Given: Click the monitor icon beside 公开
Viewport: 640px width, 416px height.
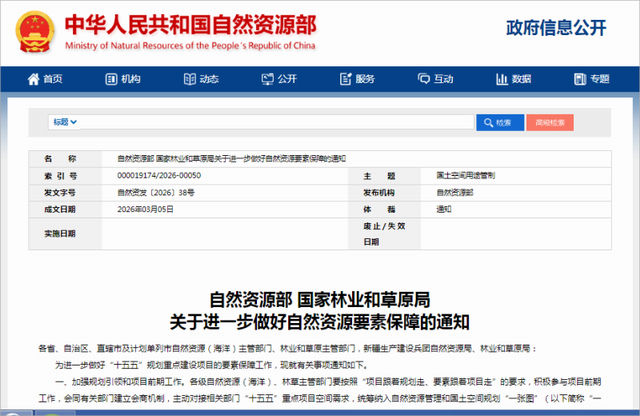Looking at the screenshot, I should coord(268,79).
